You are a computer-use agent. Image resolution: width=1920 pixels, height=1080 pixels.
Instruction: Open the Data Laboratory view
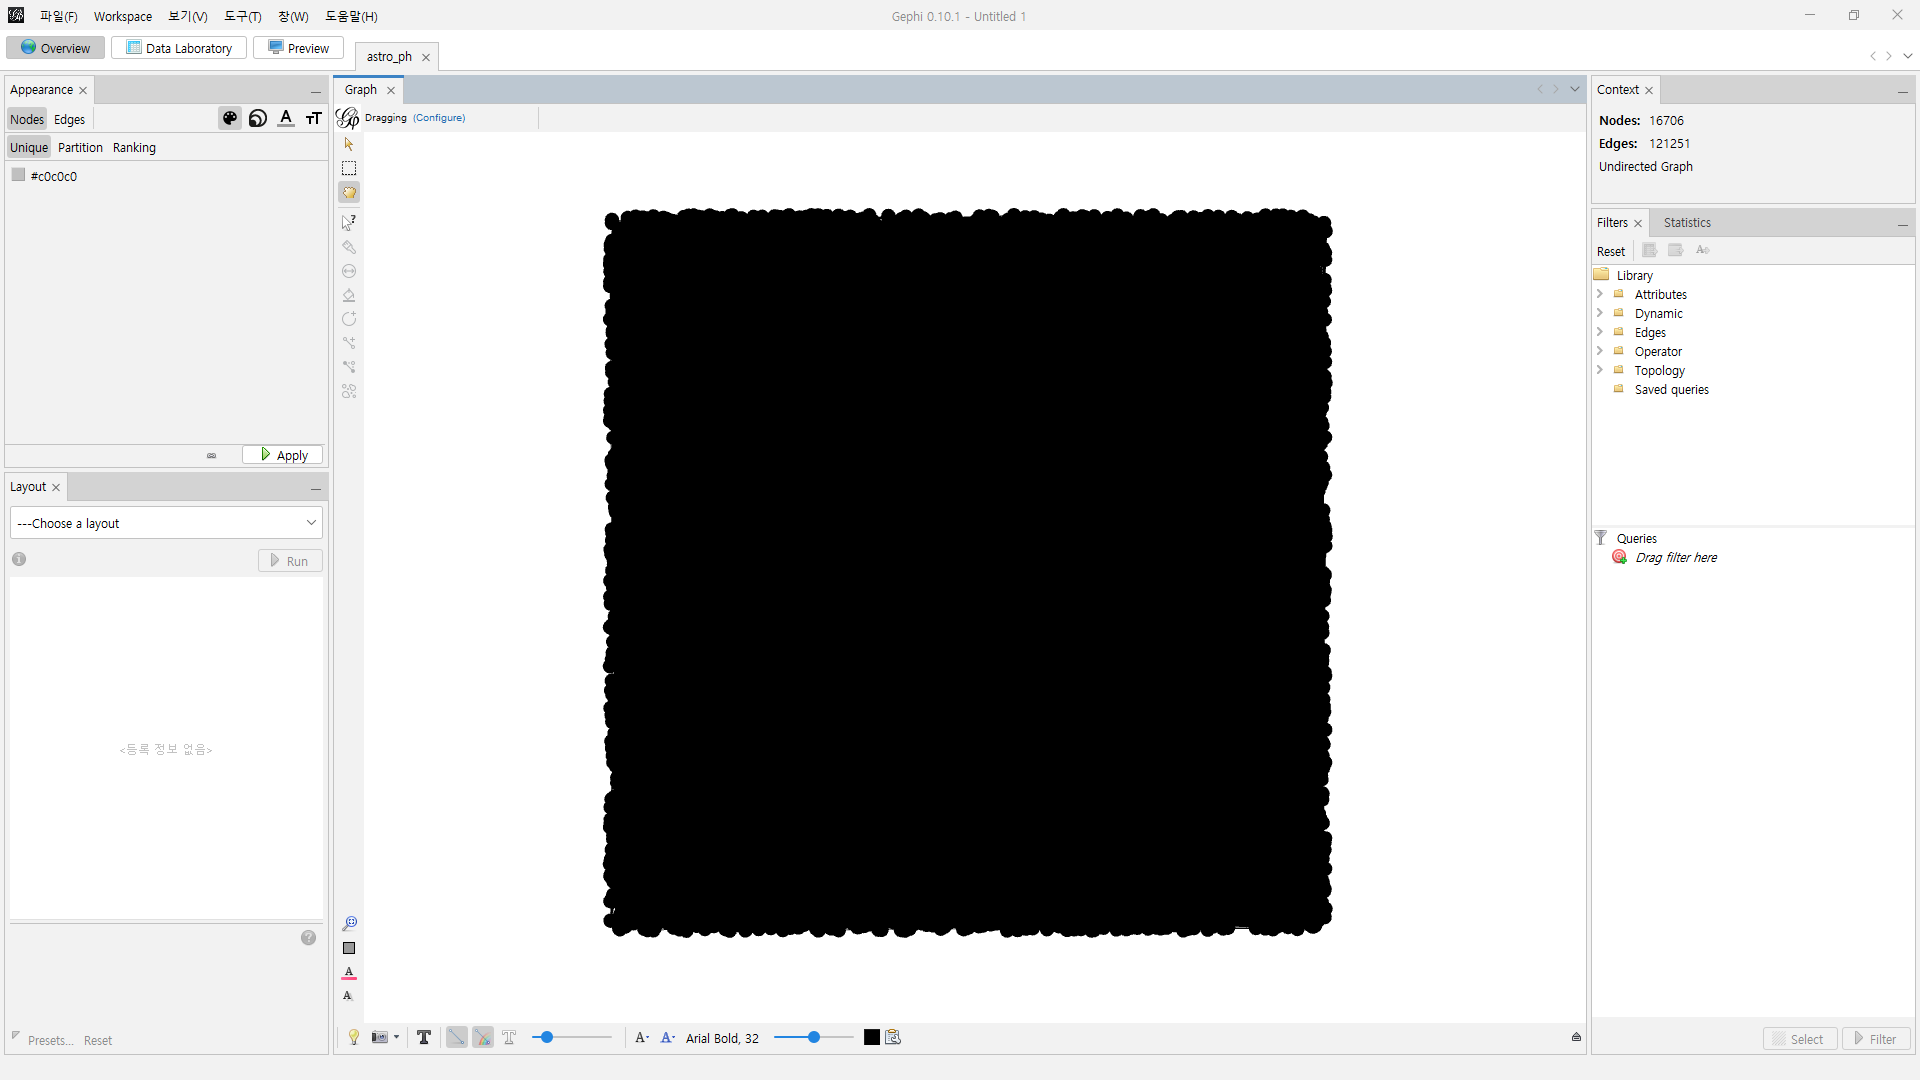click(179, 48)
